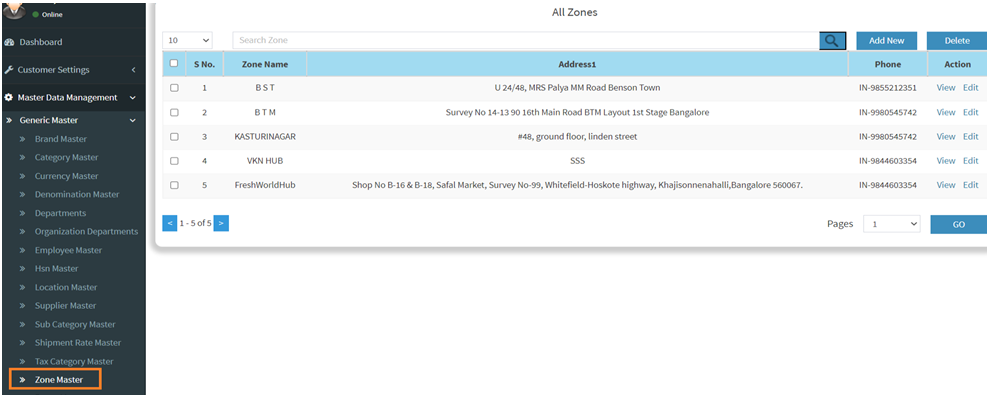Click the Customer Settings wrench icon
This screenshot has height=395, width=997.
coord(9,70)
